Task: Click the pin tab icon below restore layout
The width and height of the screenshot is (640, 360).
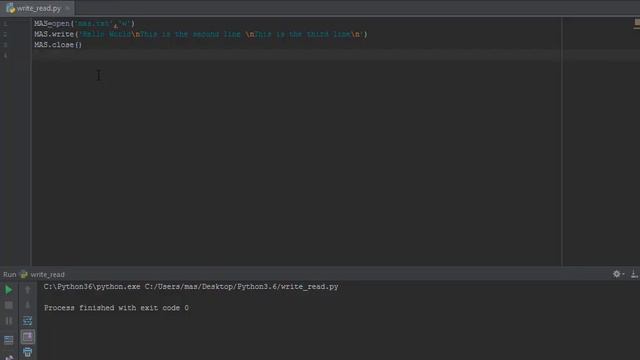Action: [9, 357]
